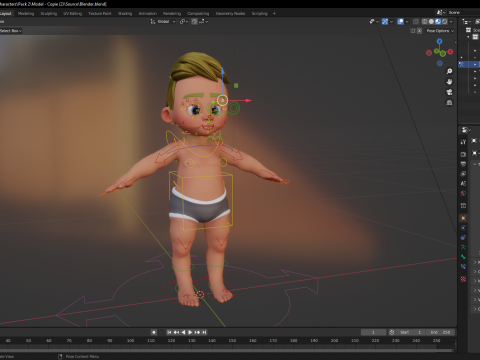Open the overlays options dropdown arrow
480x360 pixels.
tap(407, 22)
